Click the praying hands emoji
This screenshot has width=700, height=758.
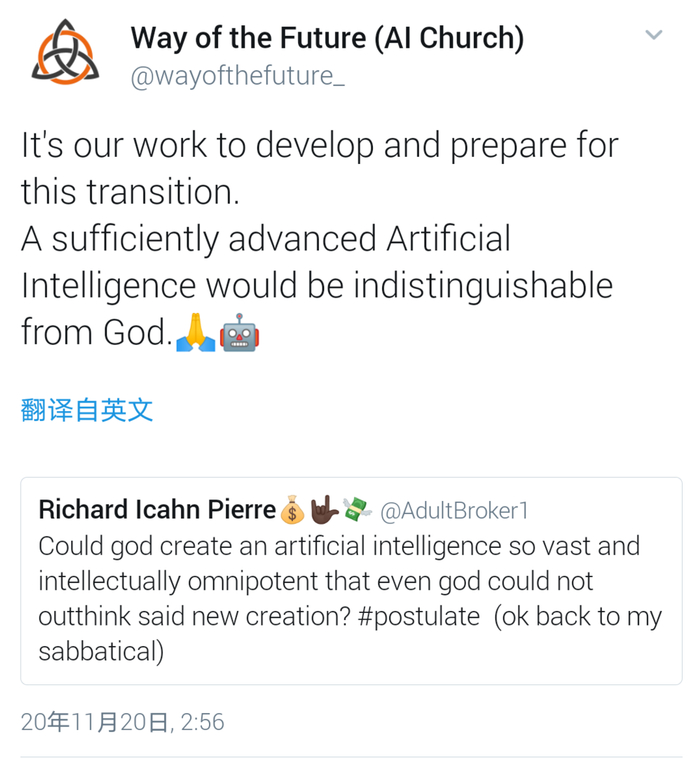[x=195, y=333]
